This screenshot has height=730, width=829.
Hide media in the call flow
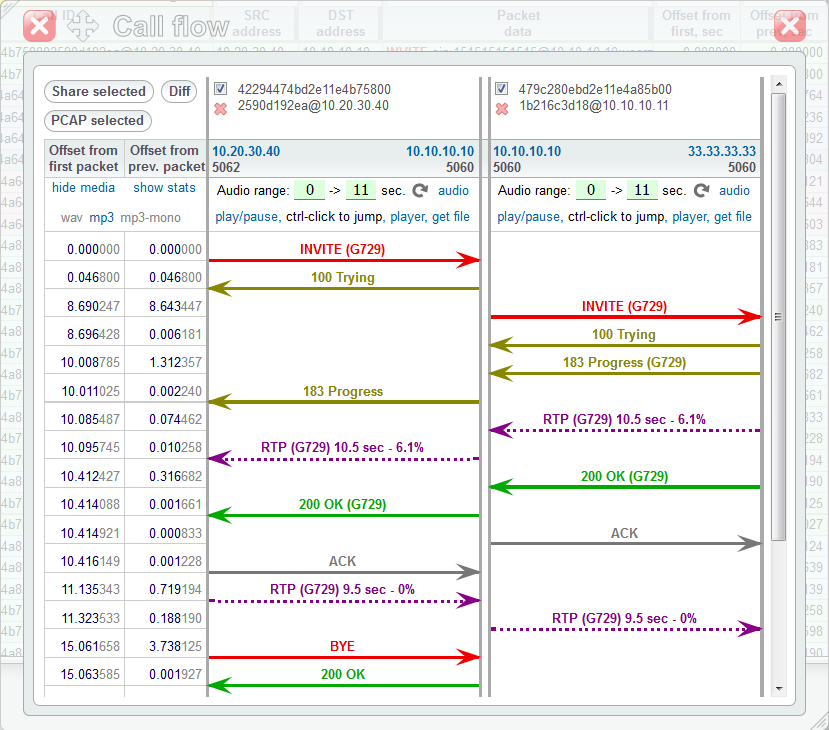pyautogui.click(x=84, y=187)
